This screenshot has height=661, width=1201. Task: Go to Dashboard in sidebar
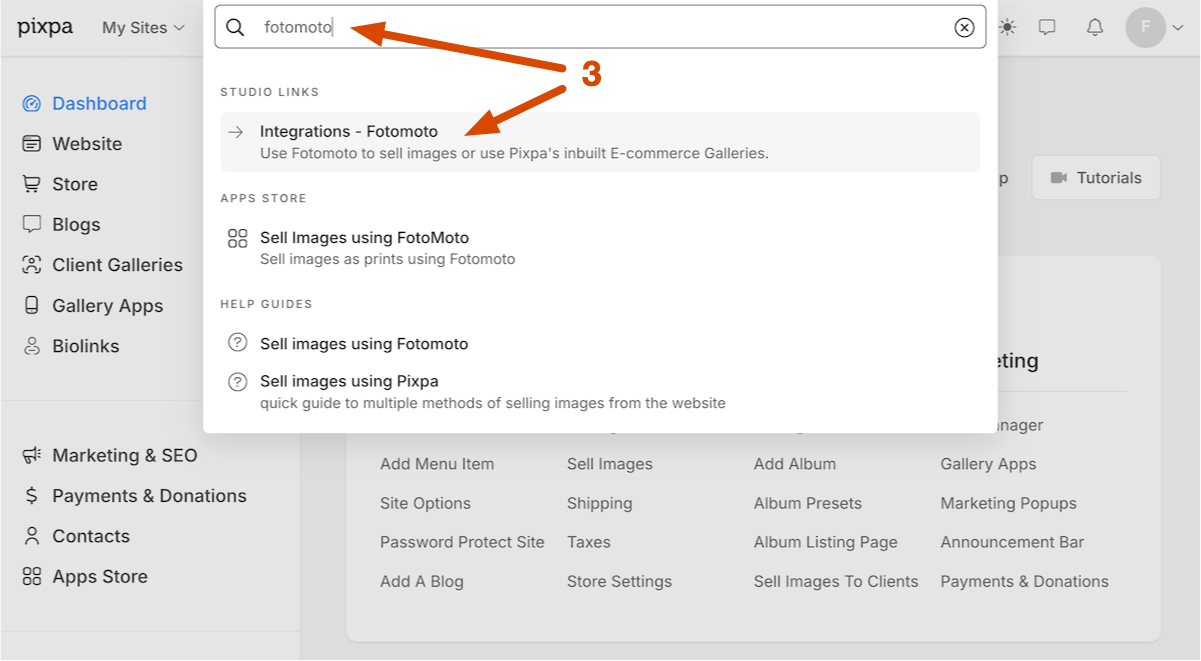(x=99, y=104)
